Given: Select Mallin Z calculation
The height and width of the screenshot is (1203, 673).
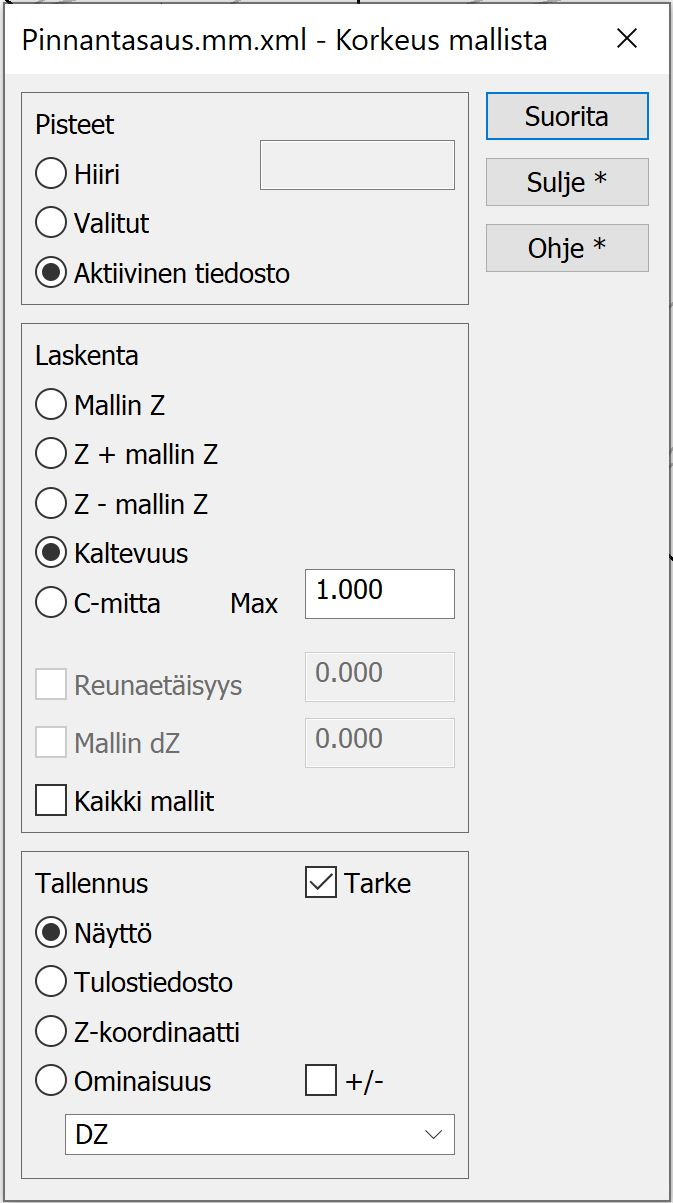Looking at the screenshot, I should [51, 405].
